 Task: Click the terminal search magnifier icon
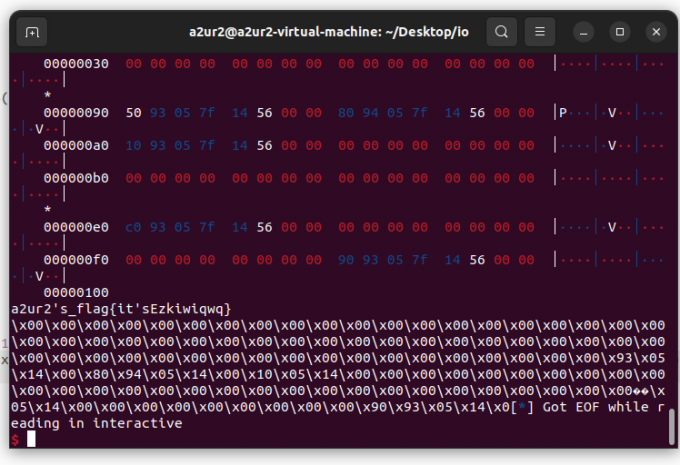[502, 32]
